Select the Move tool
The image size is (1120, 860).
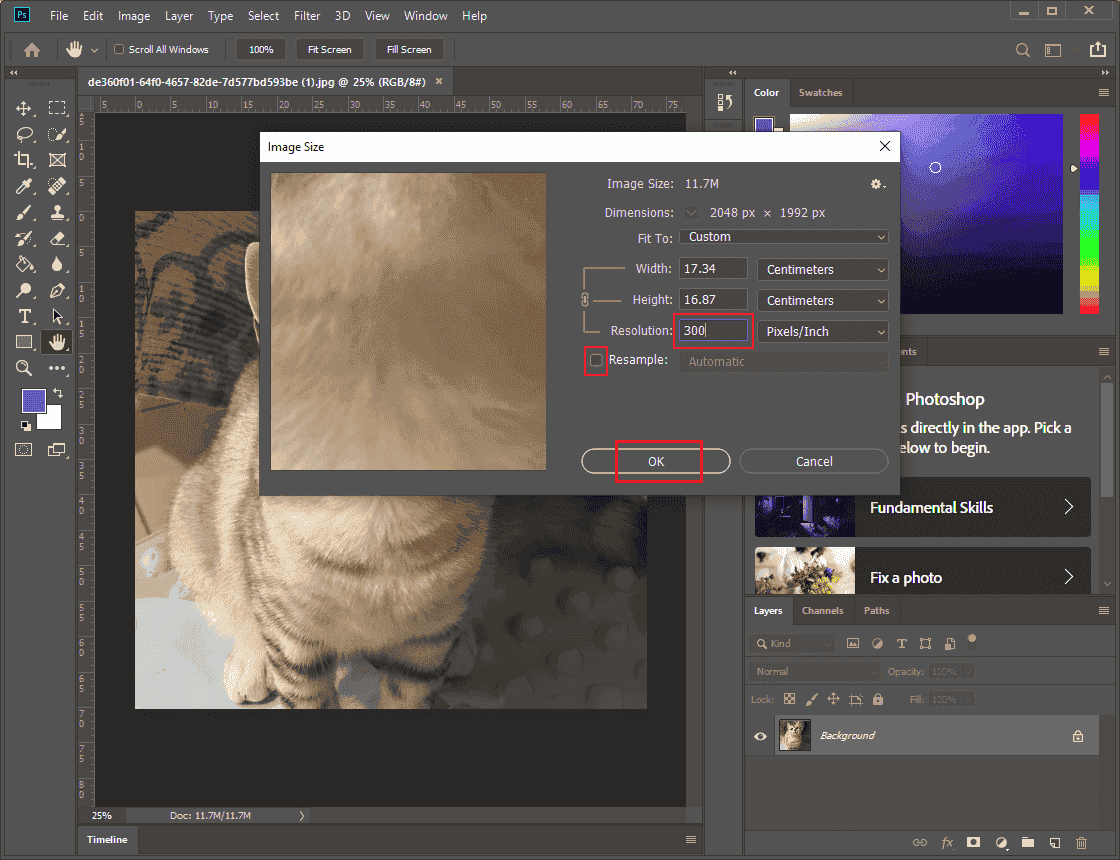coord(24,109)
